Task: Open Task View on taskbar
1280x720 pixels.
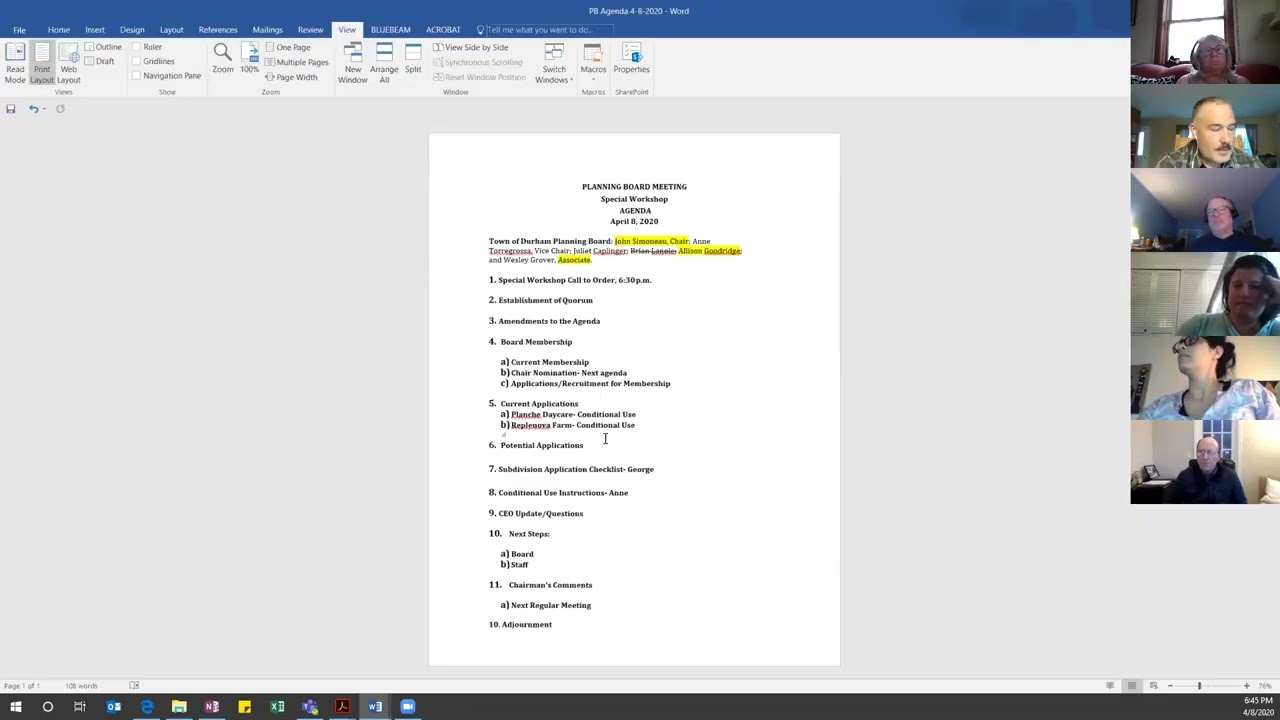Action: pos(80,707)
